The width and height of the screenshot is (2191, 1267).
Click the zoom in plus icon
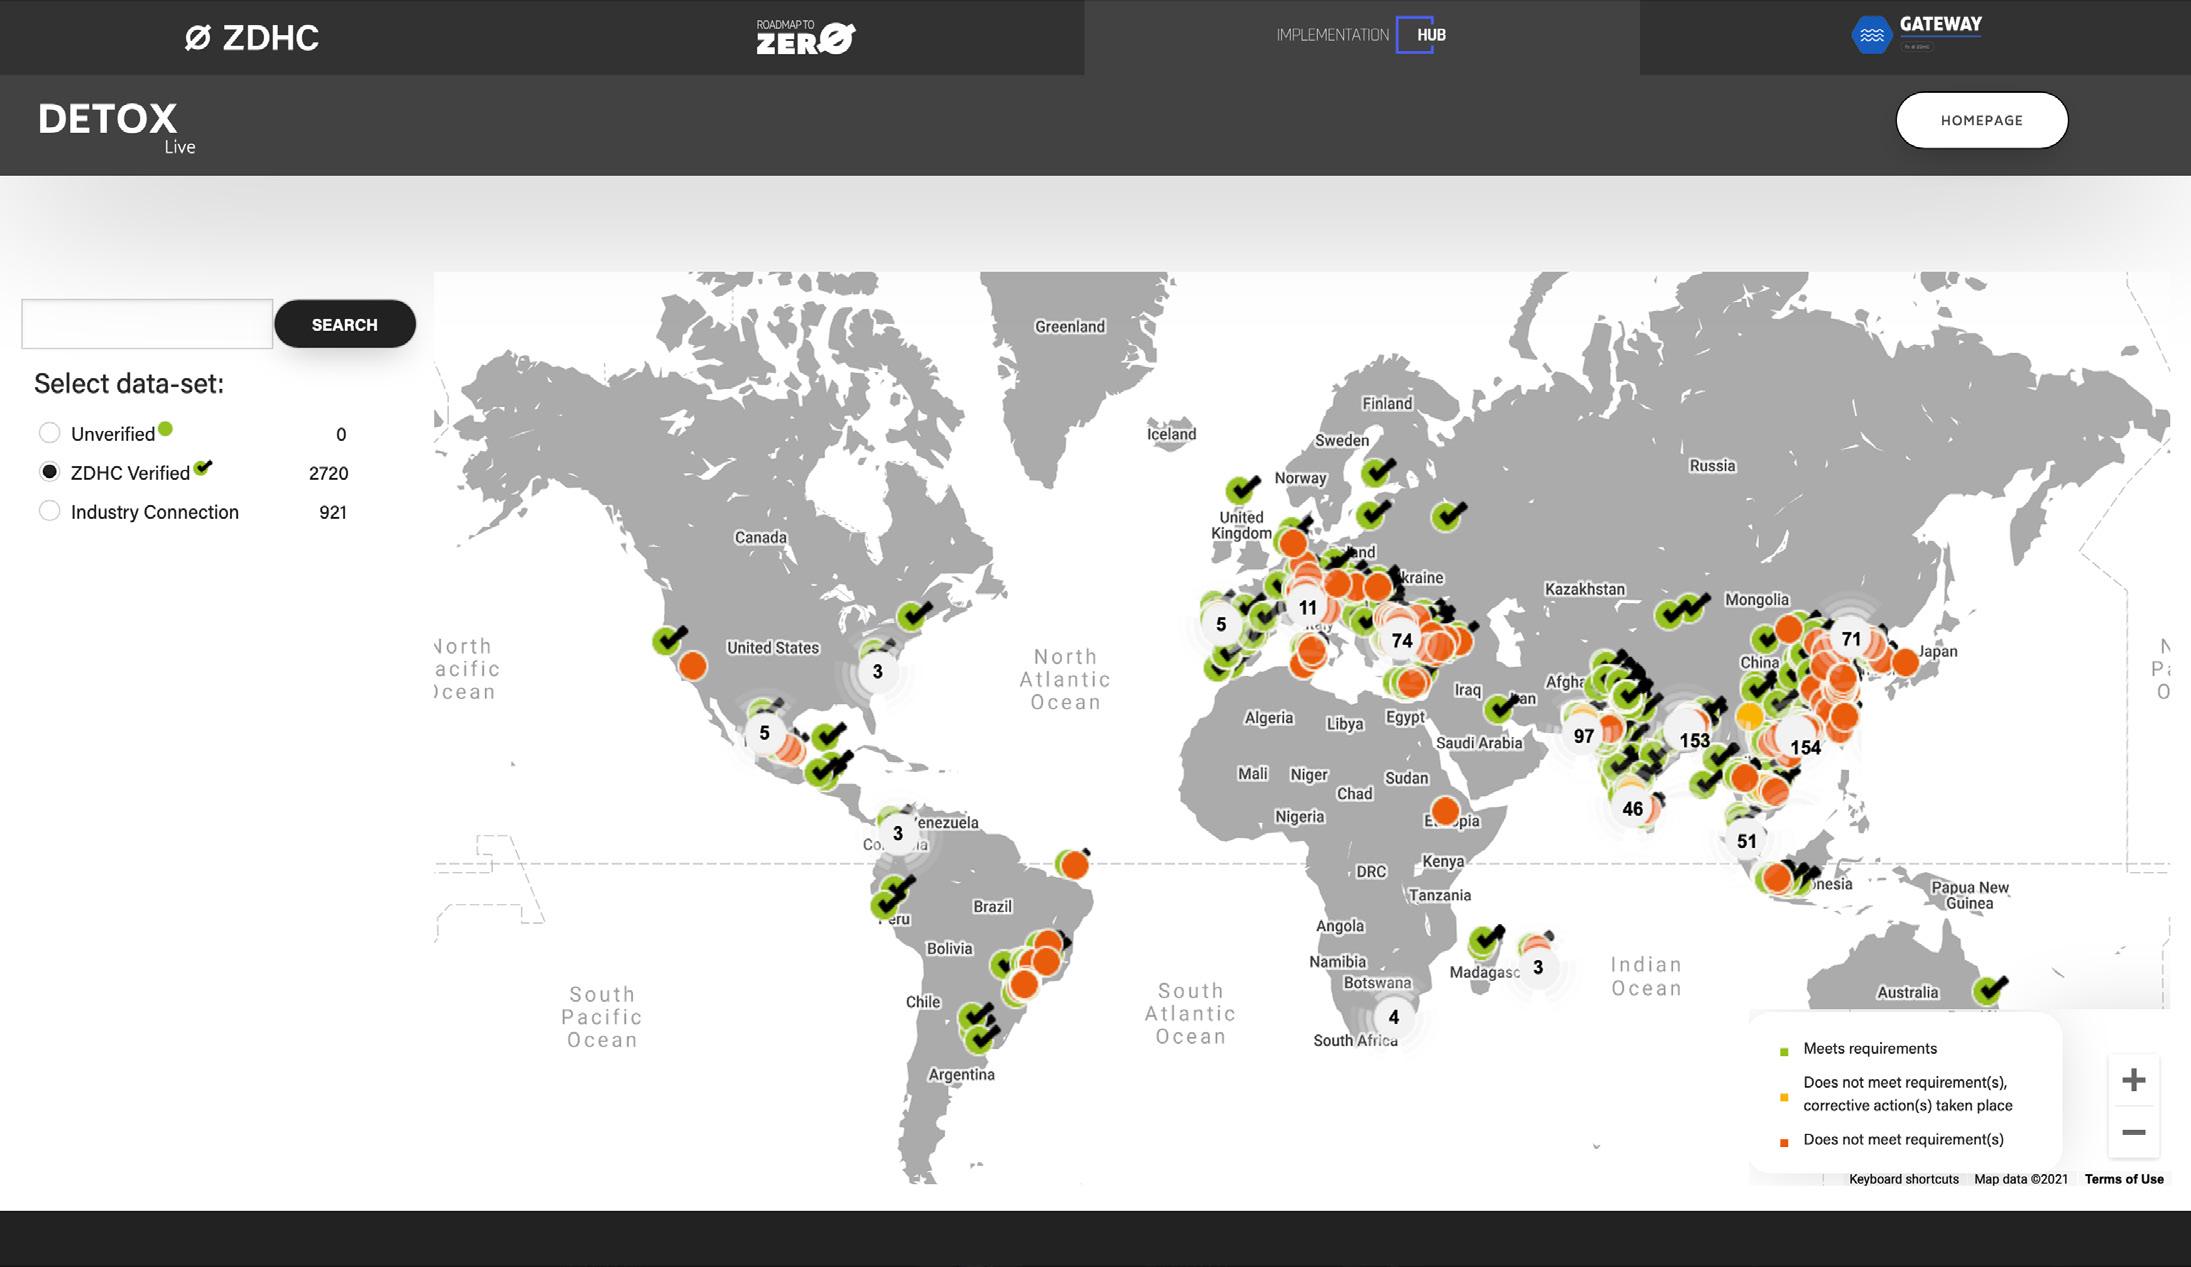tap(2133, 1080)
